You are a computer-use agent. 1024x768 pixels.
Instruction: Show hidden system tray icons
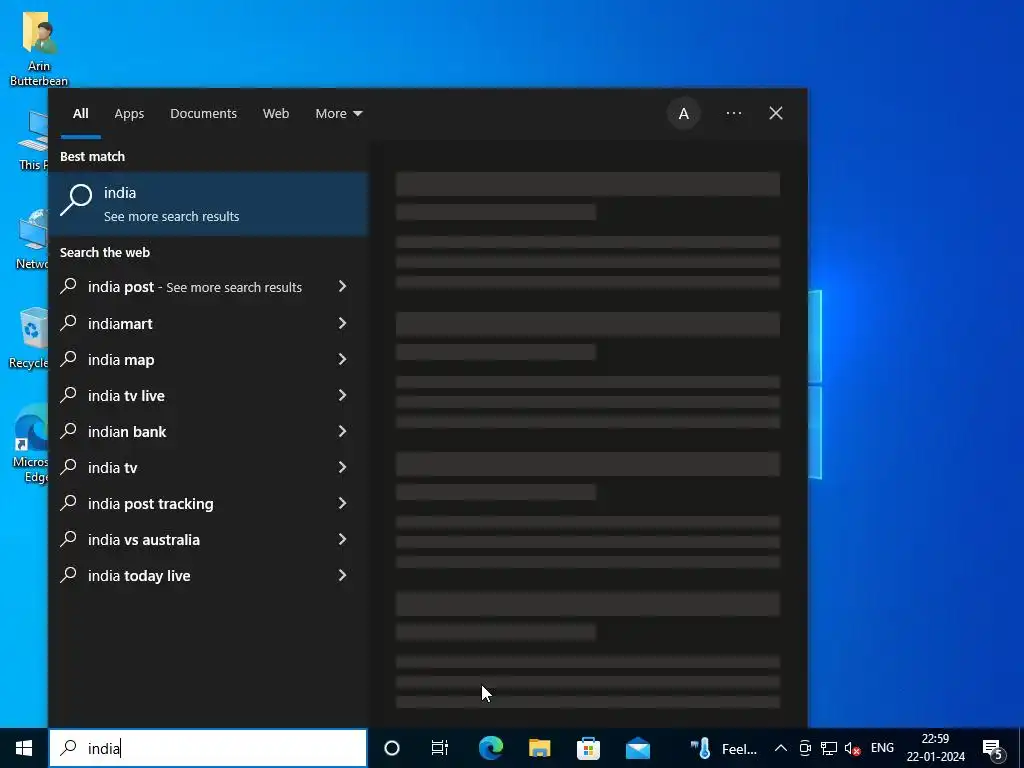(780, 748)
